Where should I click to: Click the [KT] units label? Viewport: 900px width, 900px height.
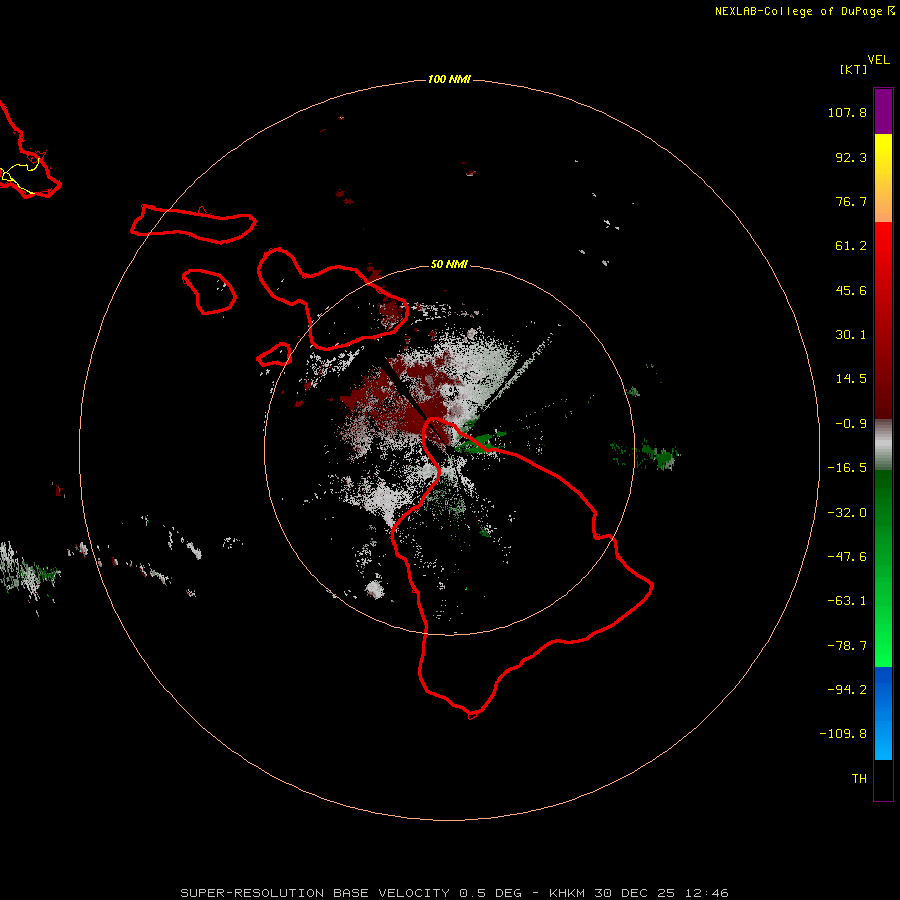pyautogui.click(x=854, y=69)
